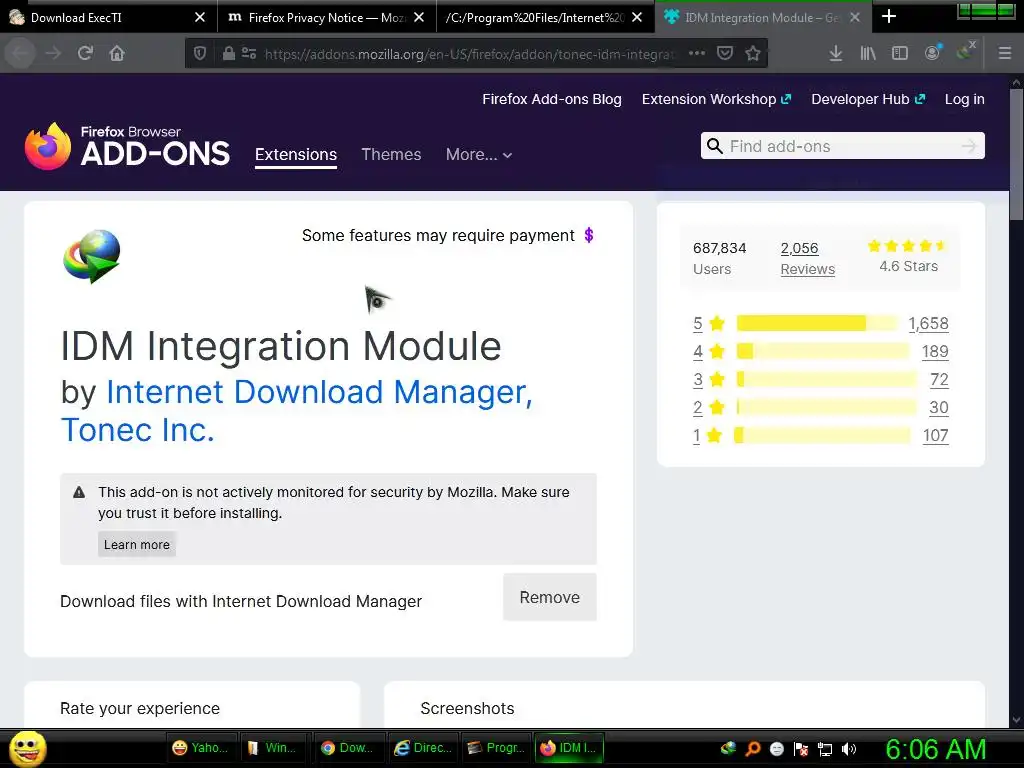Screen dimensions: 1024x768
Task: Click the network tray icon
Action: pyautogui.click(x=825, y=749)
